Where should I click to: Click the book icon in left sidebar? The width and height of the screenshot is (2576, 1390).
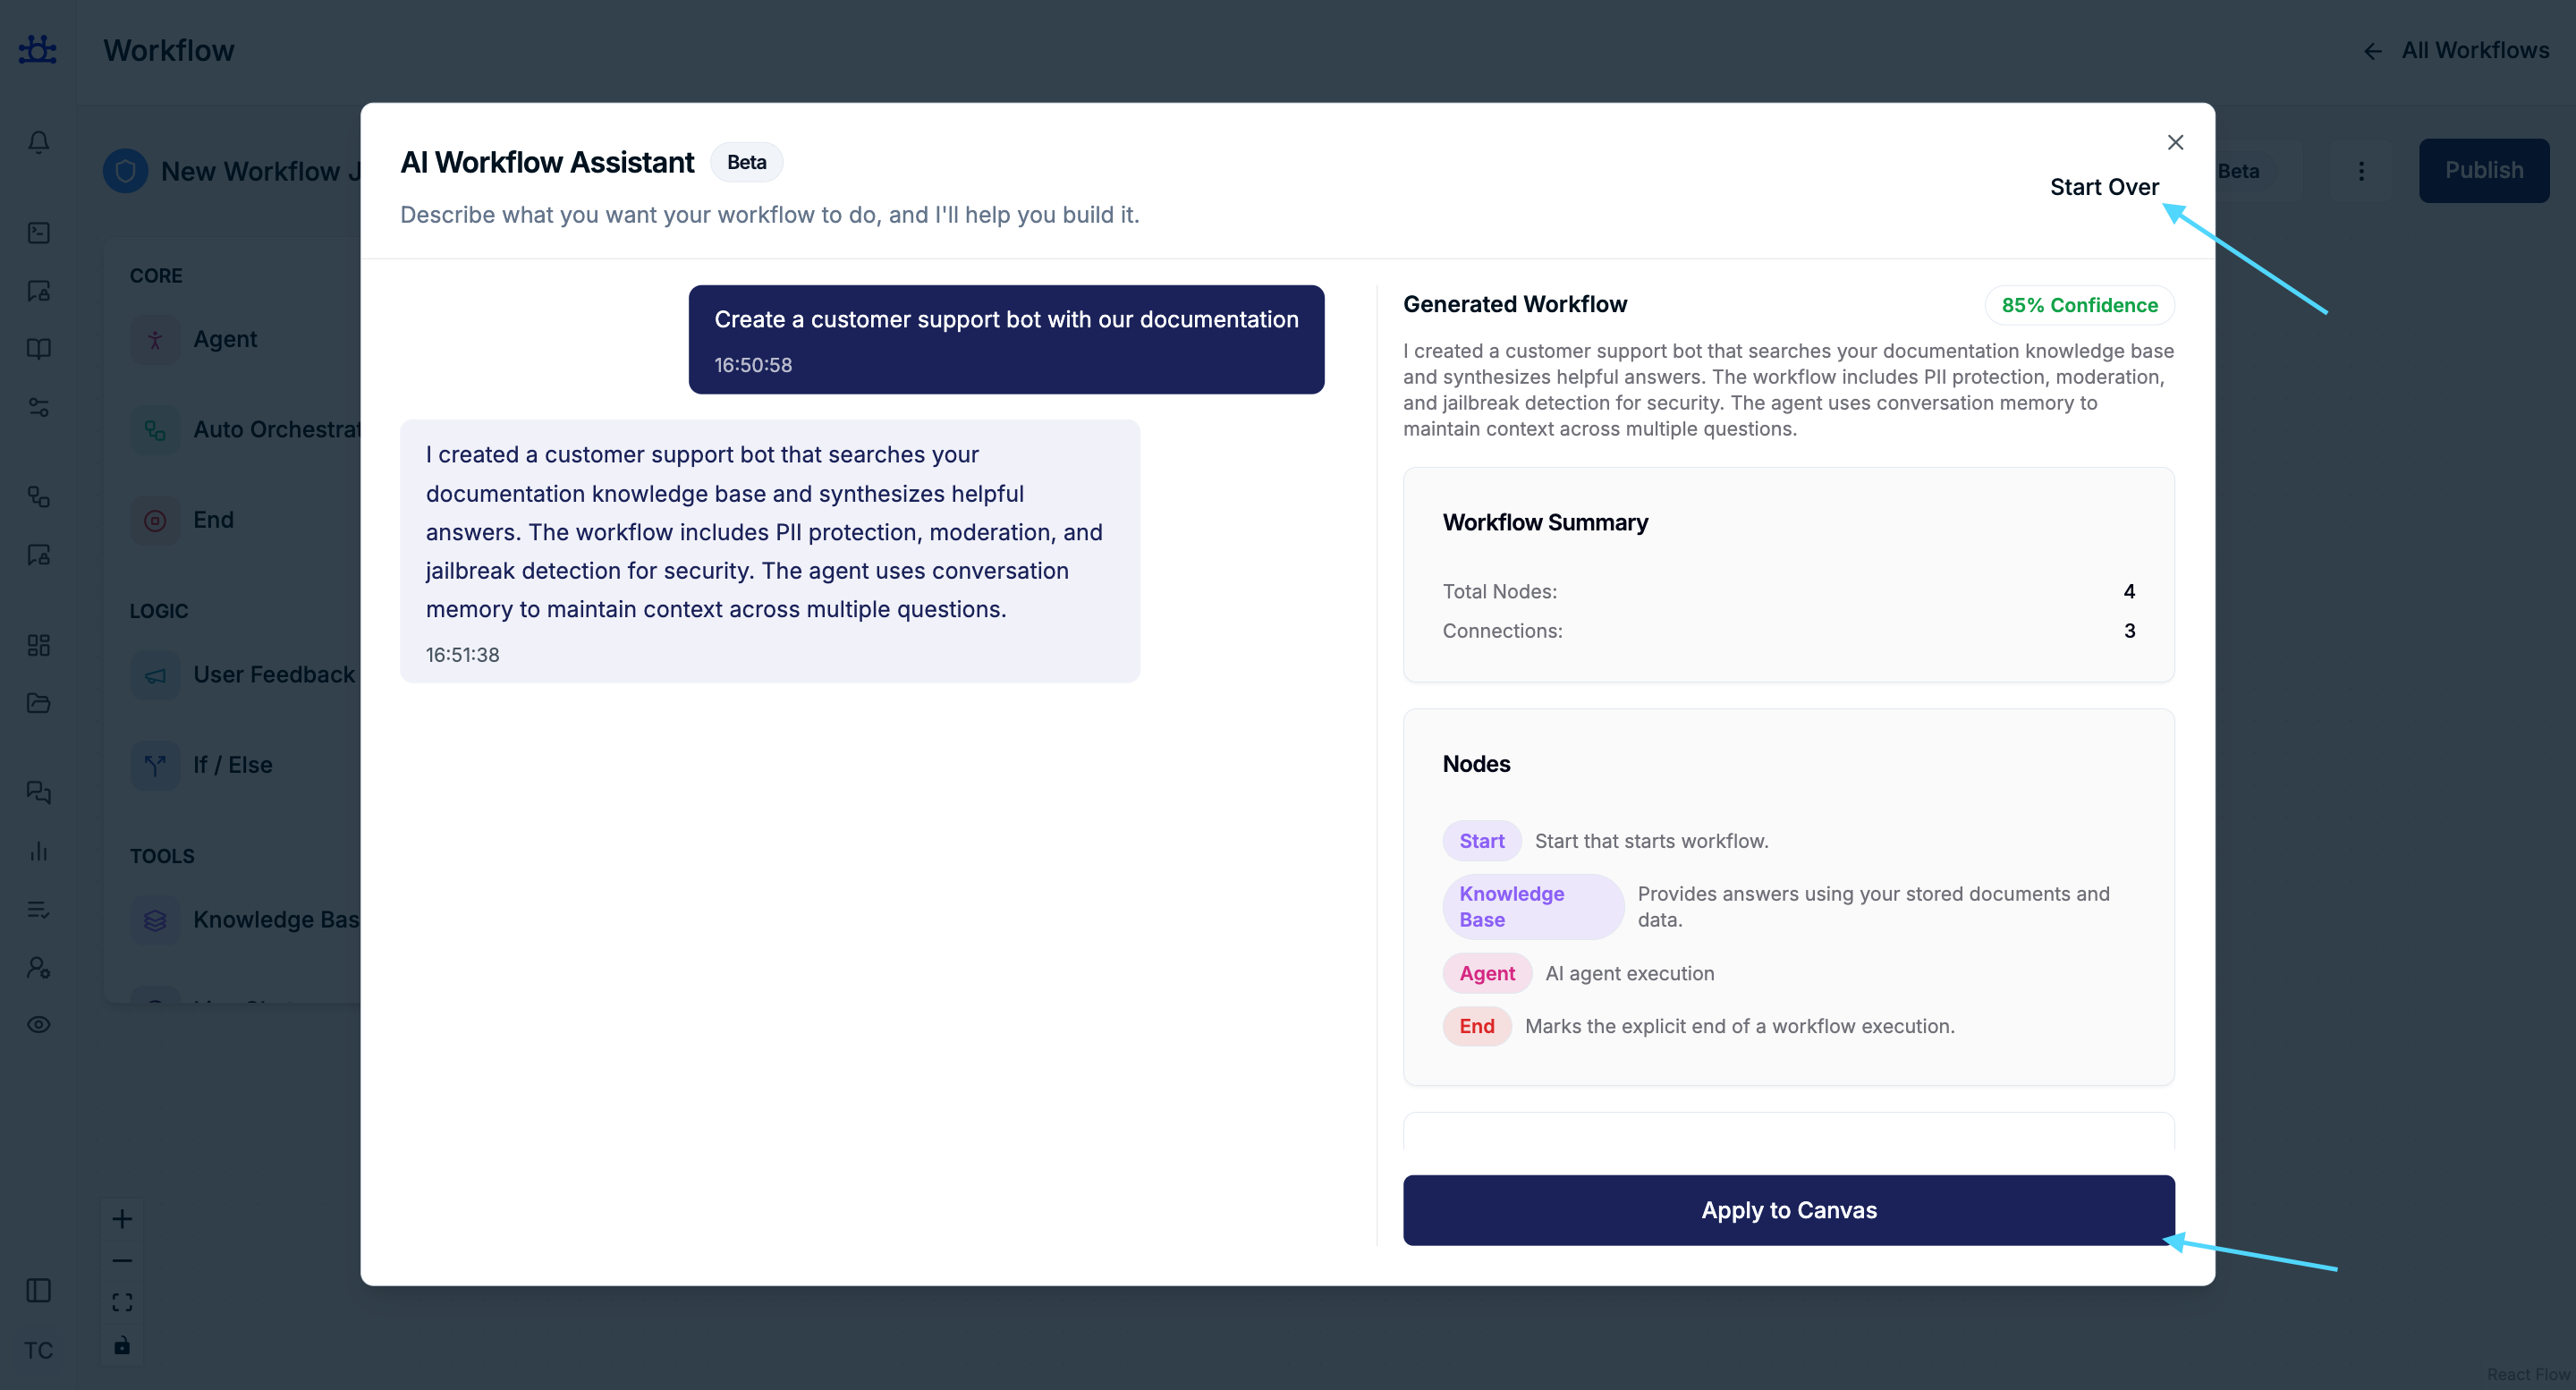pos(38,349)
